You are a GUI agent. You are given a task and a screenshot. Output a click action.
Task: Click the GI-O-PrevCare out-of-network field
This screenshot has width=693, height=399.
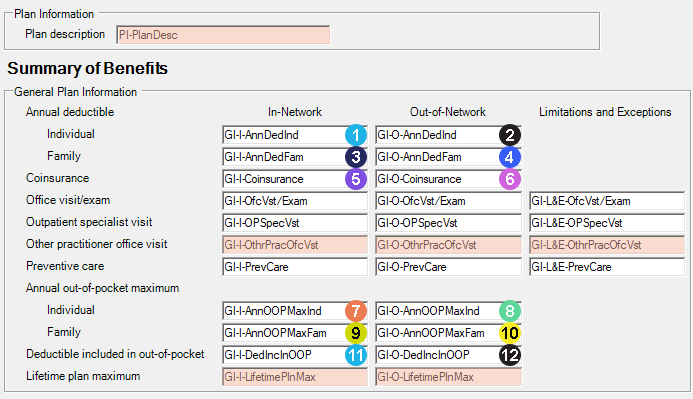448,267
